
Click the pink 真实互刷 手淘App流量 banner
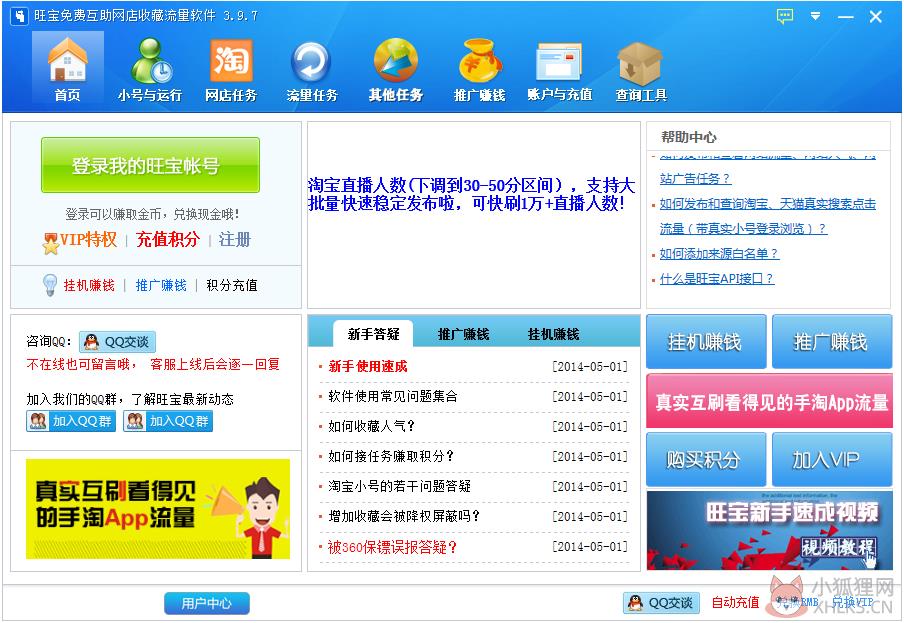(769, 401)
